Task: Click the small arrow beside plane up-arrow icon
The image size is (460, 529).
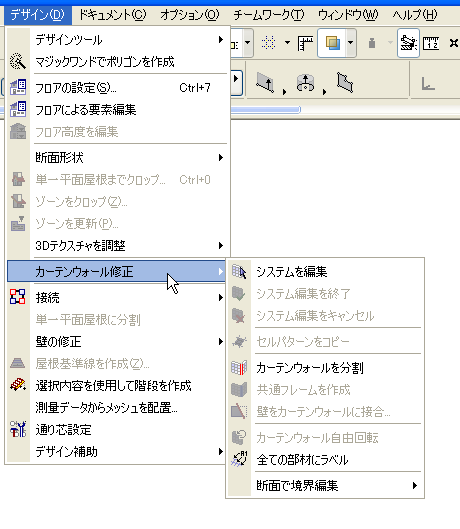Action: click(285, 92)
